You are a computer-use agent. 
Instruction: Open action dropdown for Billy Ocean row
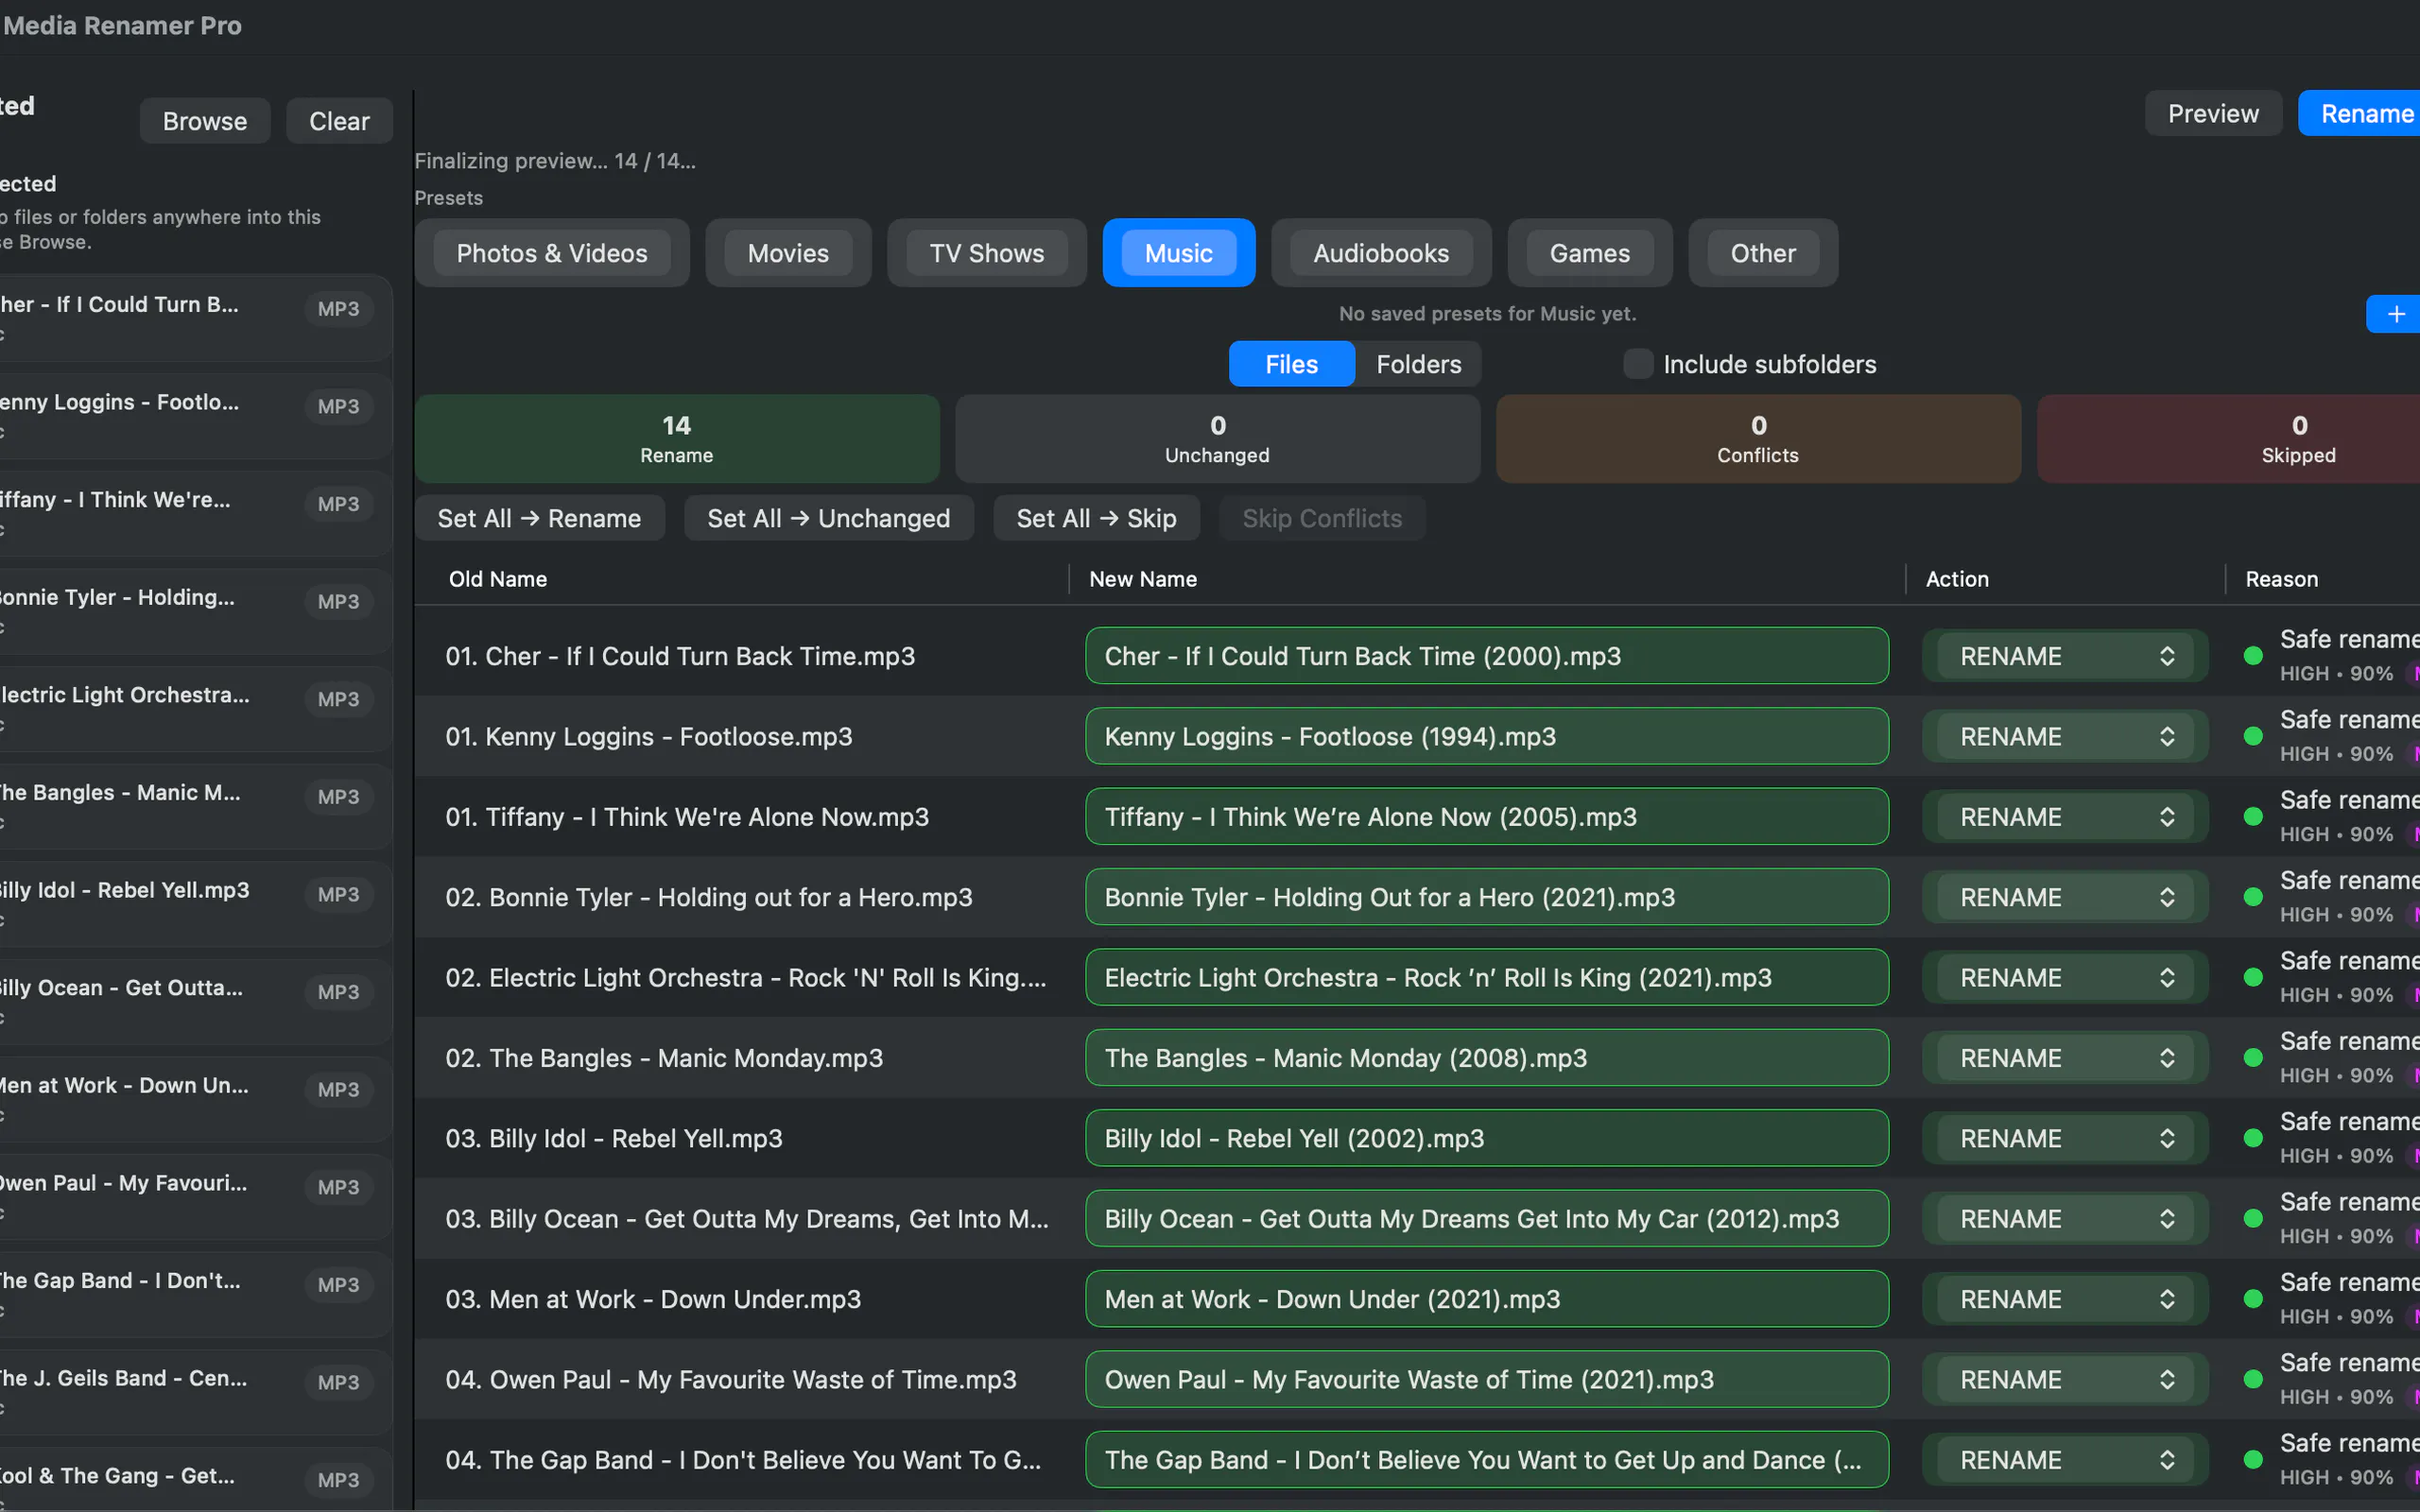(2065, 1219)
